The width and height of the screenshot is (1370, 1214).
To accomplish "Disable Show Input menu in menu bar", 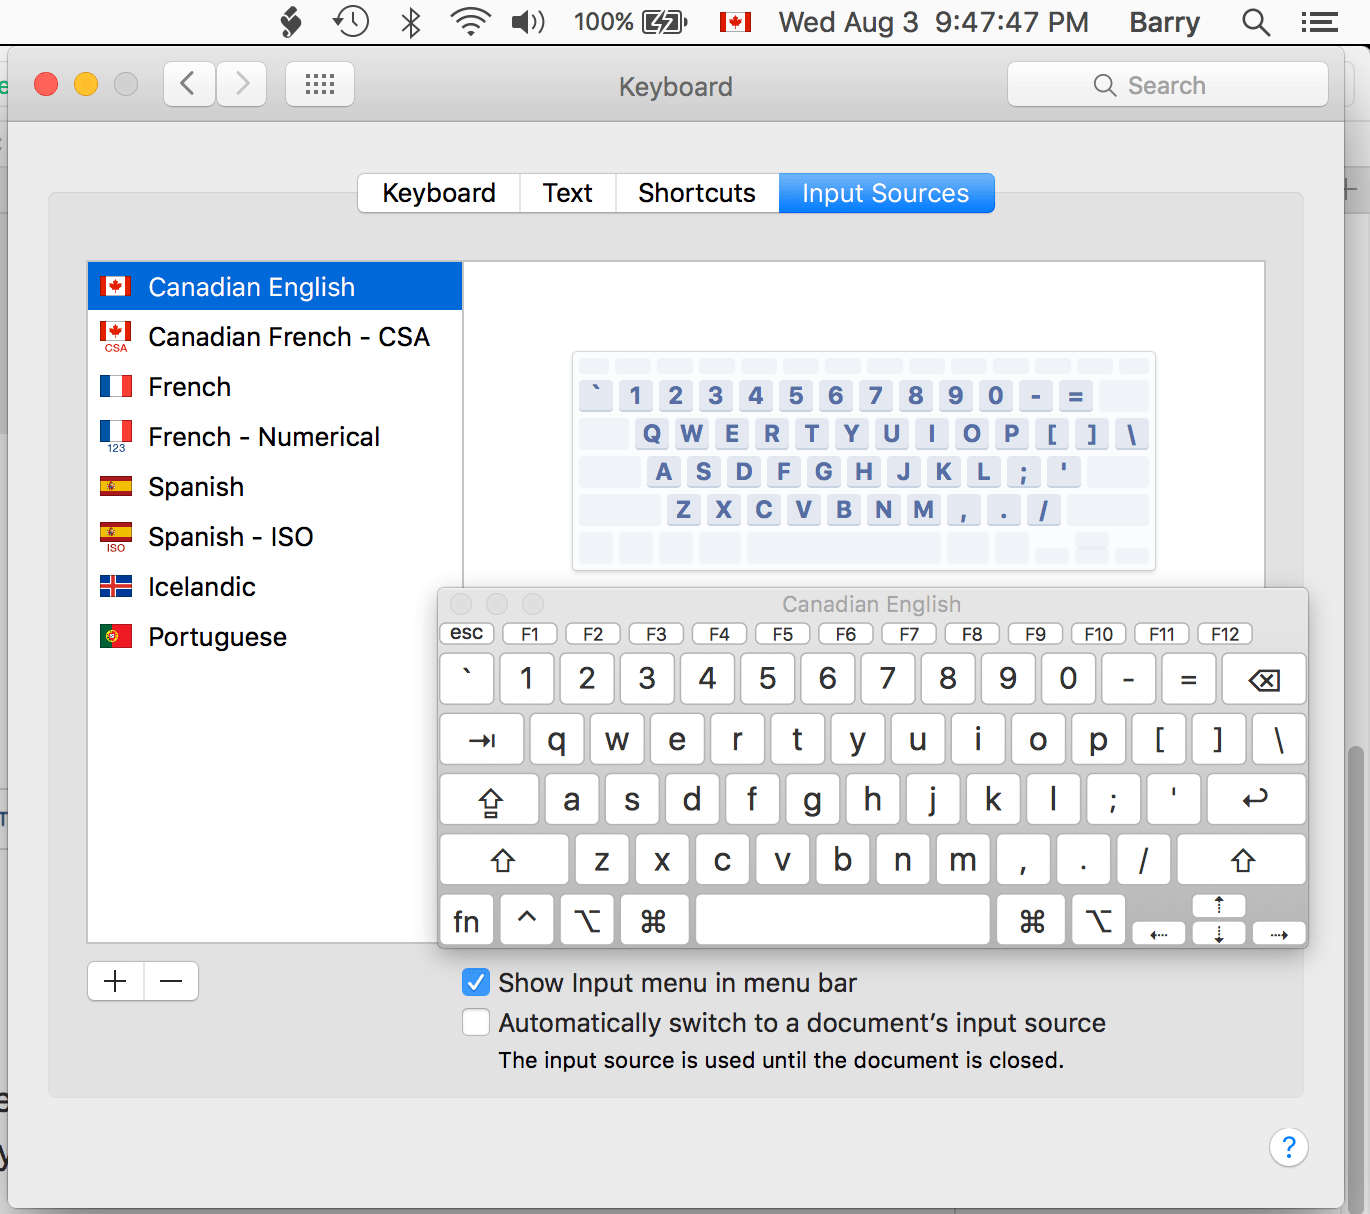I will pos(475,982).
